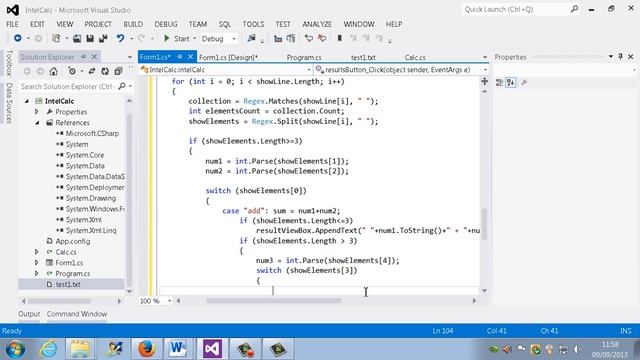The height and width of the screenshot is (360, 640).
Task: Click Solution Explorer Sync with Active Document icon
Action: (x=91, y=71)
